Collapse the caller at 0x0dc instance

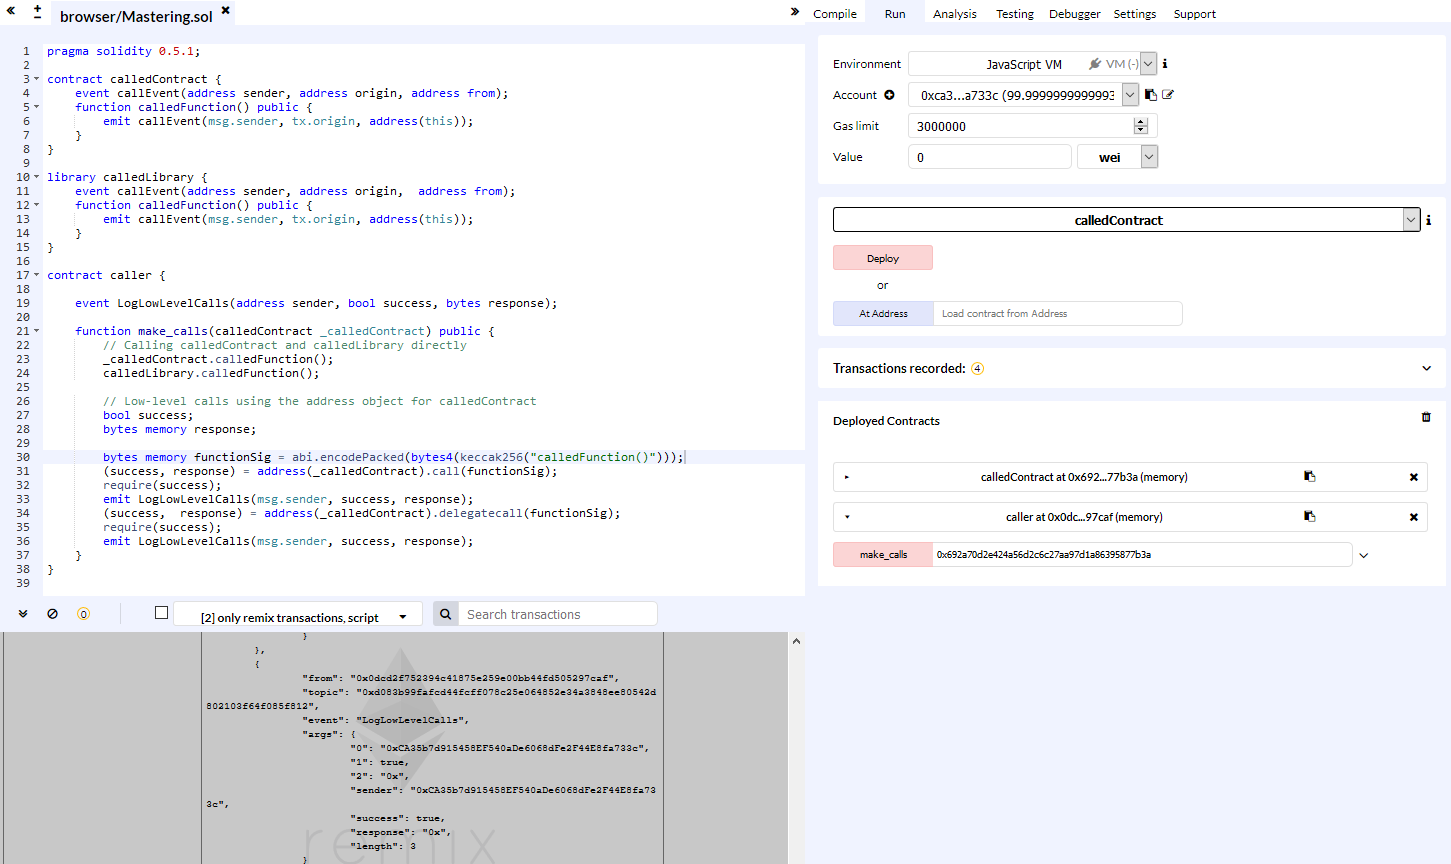[x=847, y=517]
